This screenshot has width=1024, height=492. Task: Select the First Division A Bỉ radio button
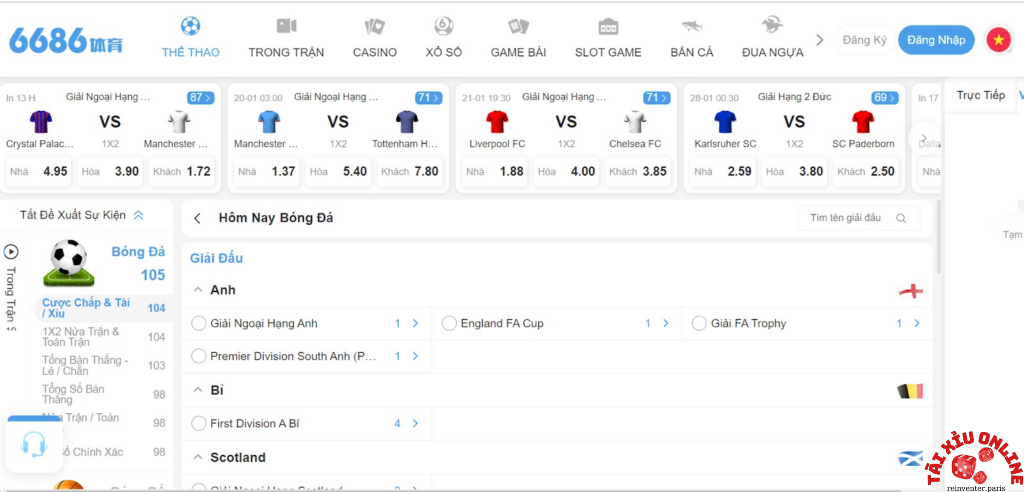tap(198, 424)
